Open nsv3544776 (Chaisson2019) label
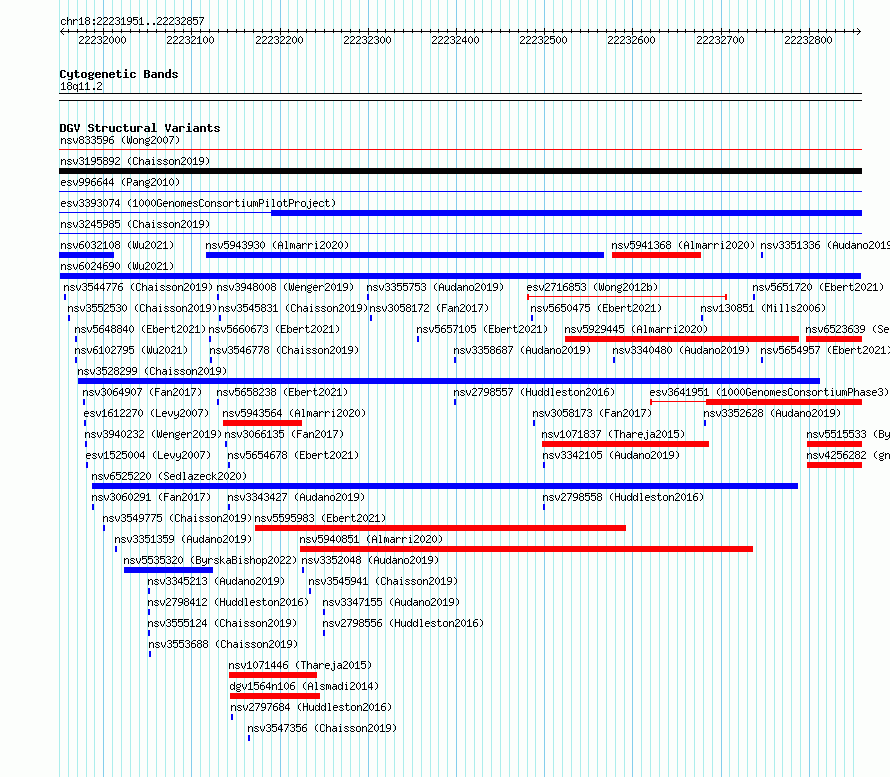 tap(138, 287)
